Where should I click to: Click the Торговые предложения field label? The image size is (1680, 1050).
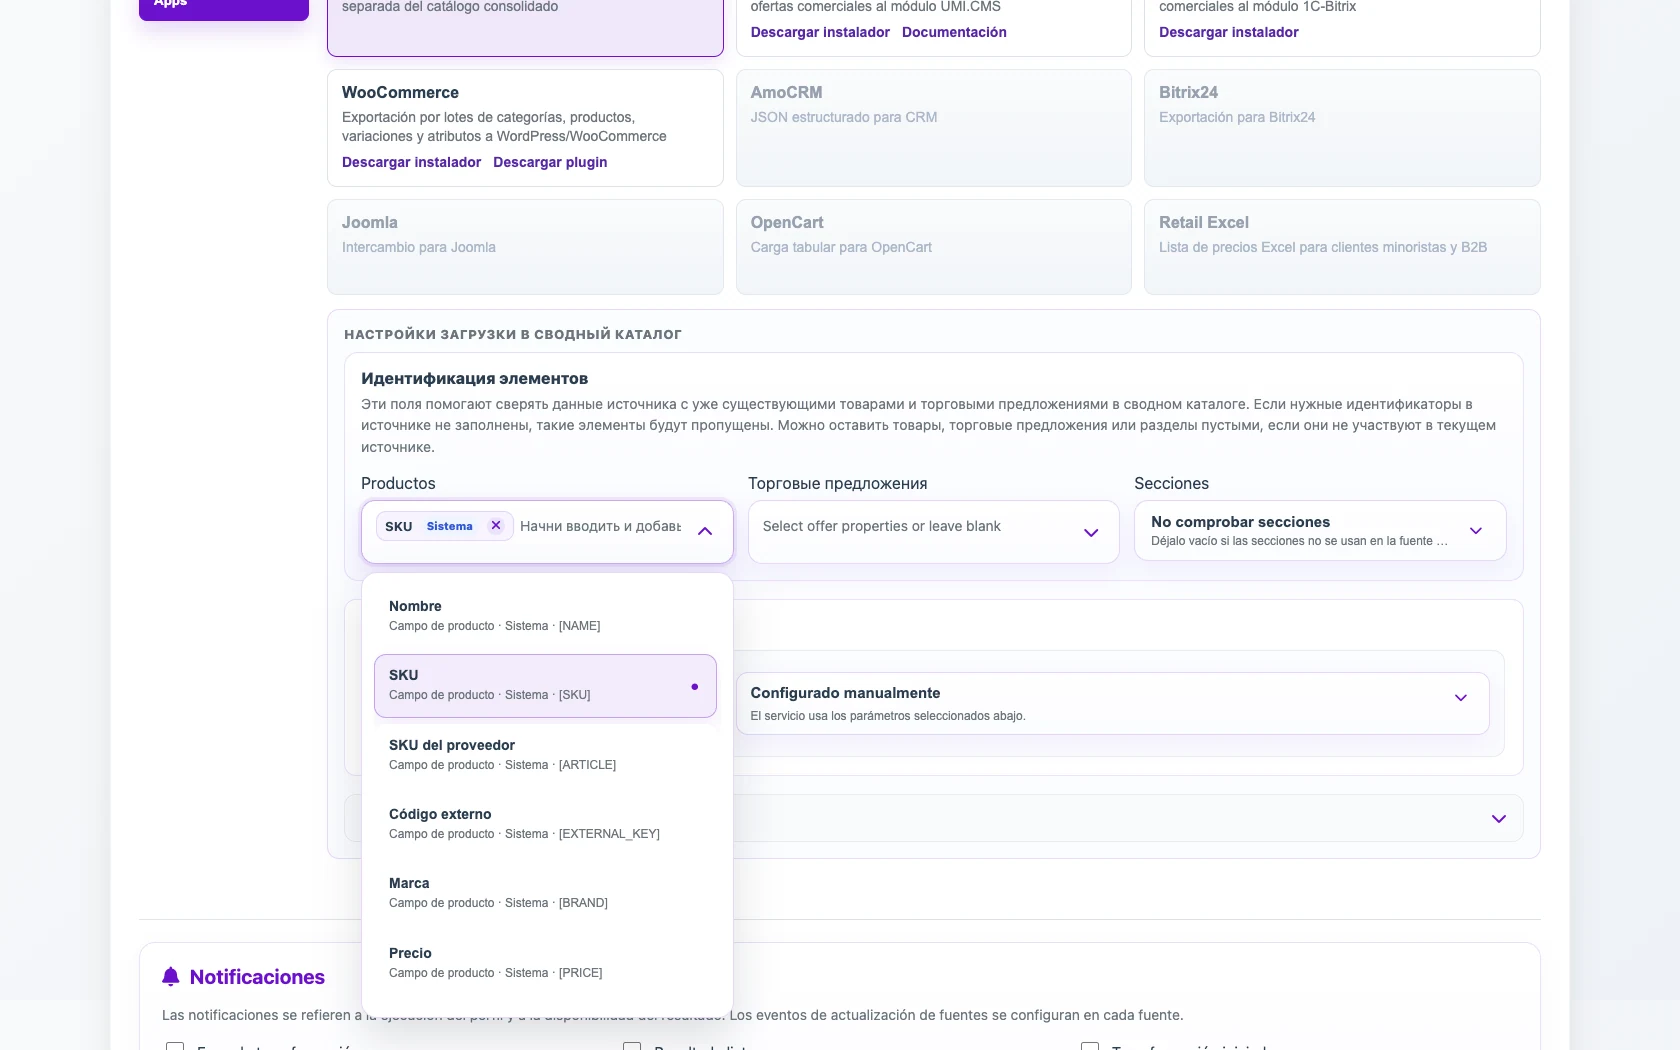(x=837, y=483)
